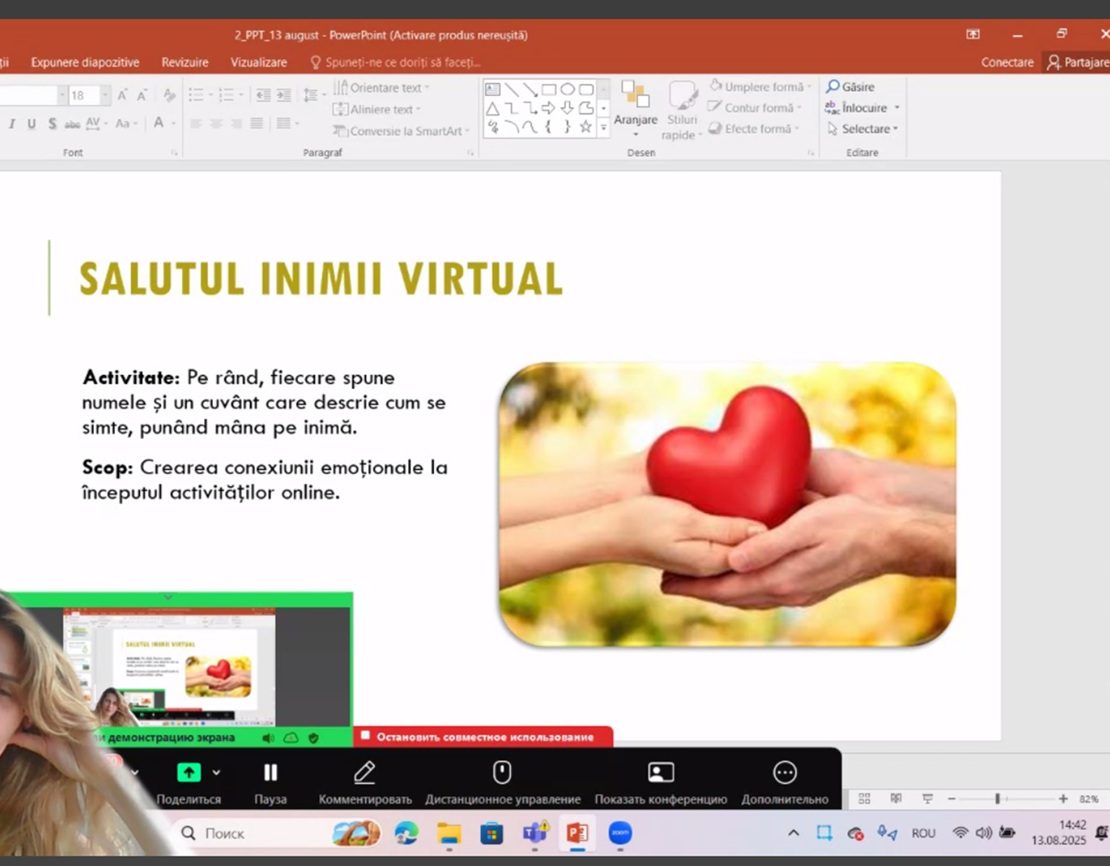Select the star shape in shapes gallery
Viewport: 1110px width, 866px height.
tap(586, 127)
